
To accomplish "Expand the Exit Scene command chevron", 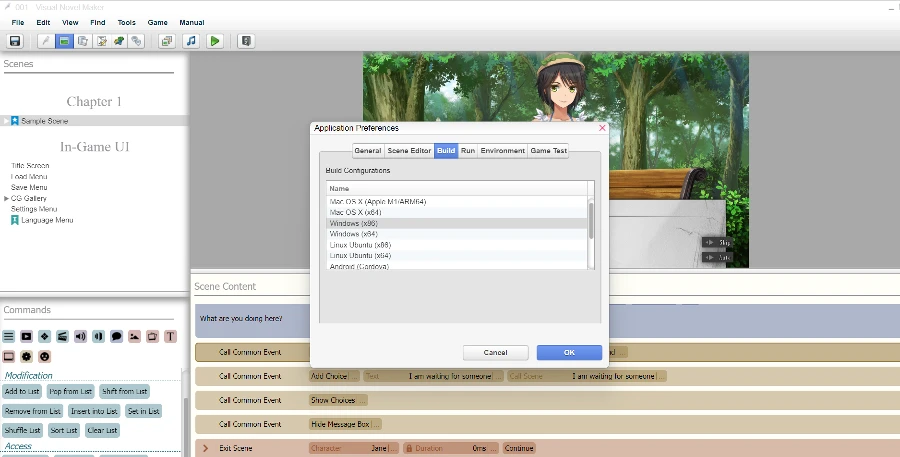I will click(x=205, y=448).
